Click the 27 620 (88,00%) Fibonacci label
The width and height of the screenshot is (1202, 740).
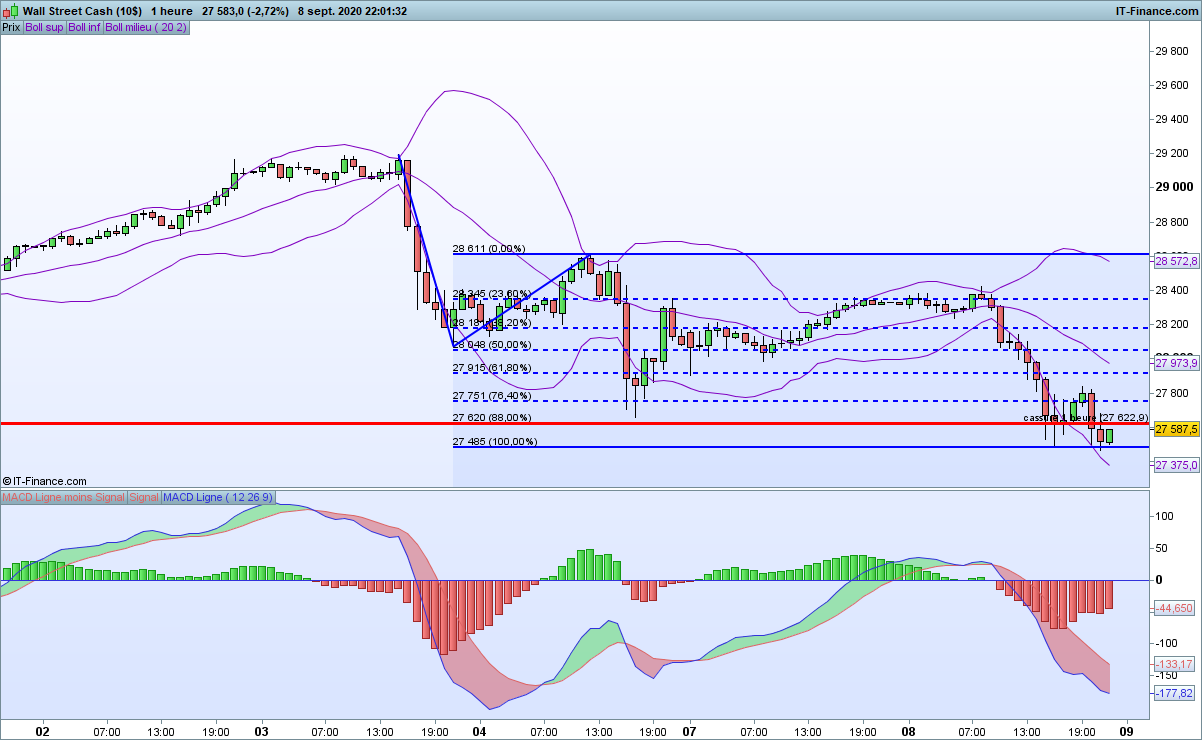pos(492,418)
